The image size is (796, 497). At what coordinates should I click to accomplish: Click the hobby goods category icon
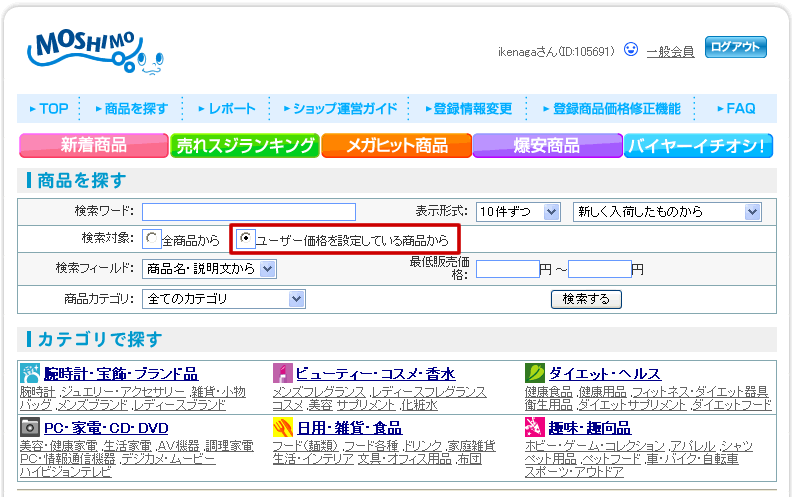click(x=534, y=427)
